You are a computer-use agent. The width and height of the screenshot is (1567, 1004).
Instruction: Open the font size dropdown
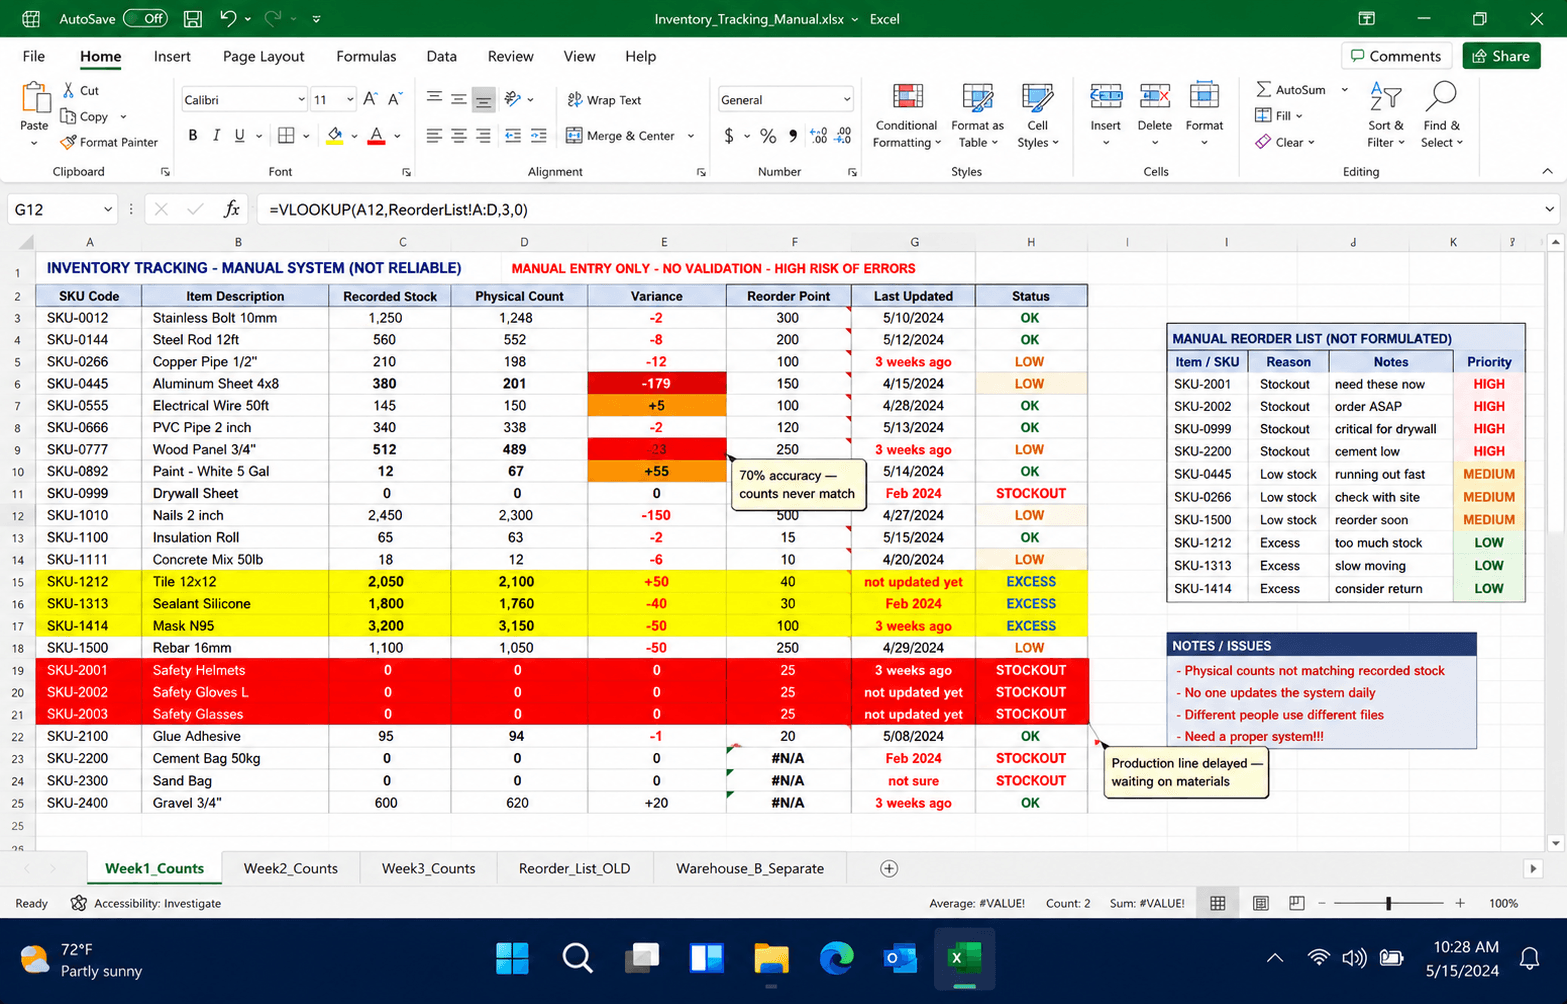(349, 99)
